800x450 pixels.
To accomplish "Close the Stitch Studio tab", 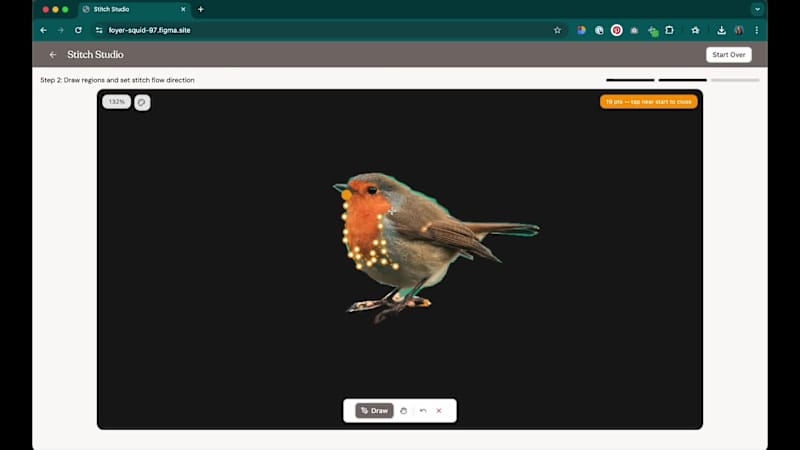I will (183, 9).
